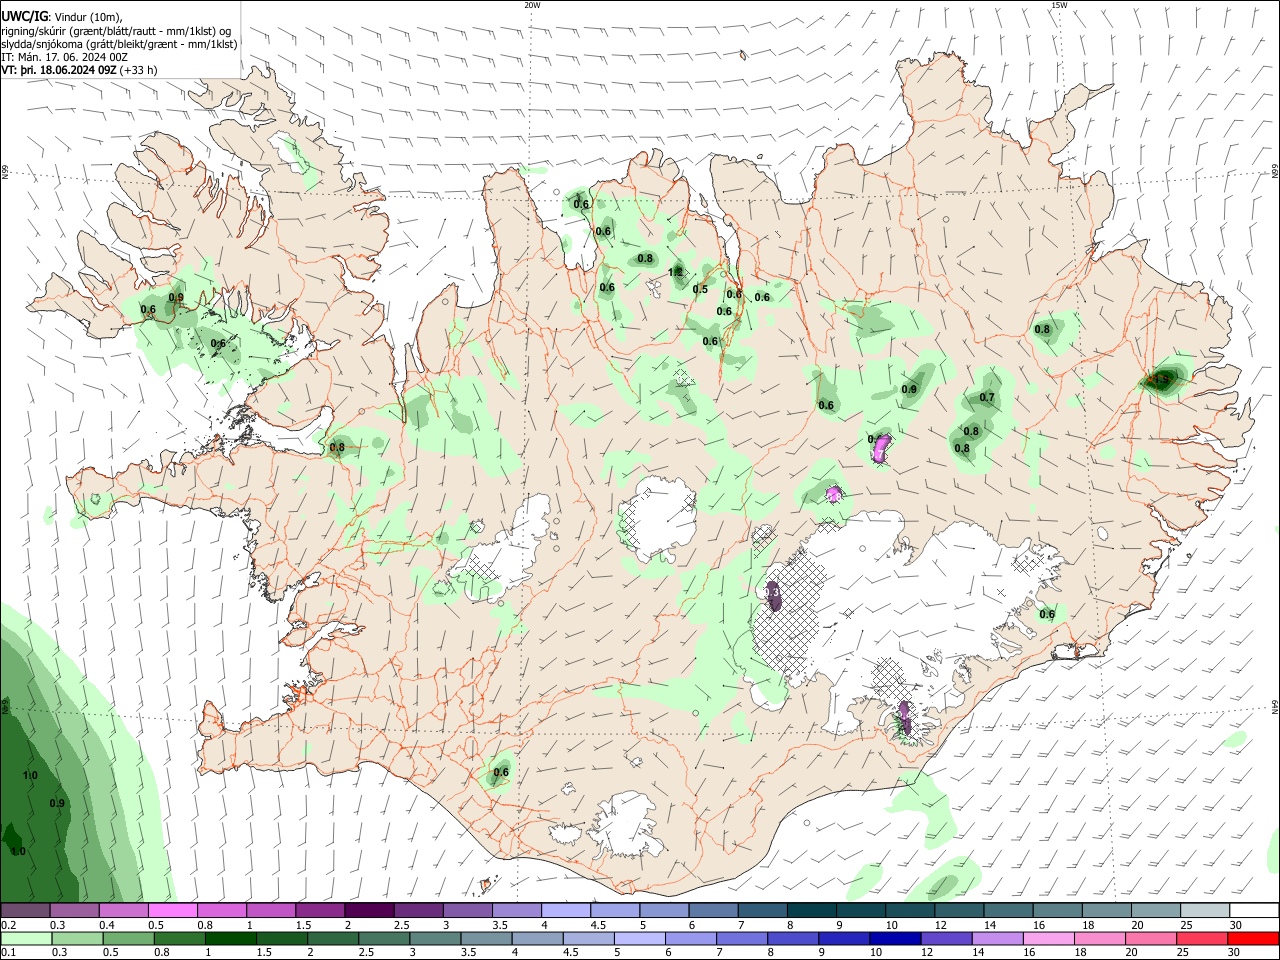This screenshot has height=960, width=1280.
Task: Click the 1.2 precipitation value in north Iceland
Action: 675,272
